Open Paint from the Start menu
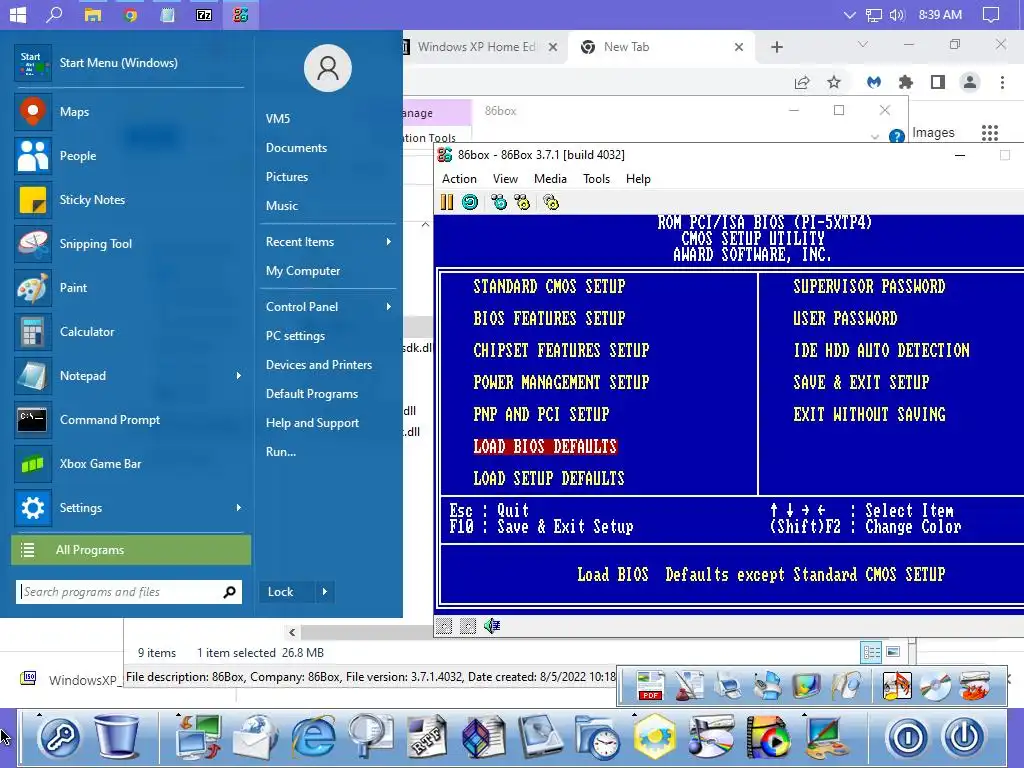Viewport: 1024px width, 768px height. 129,288
